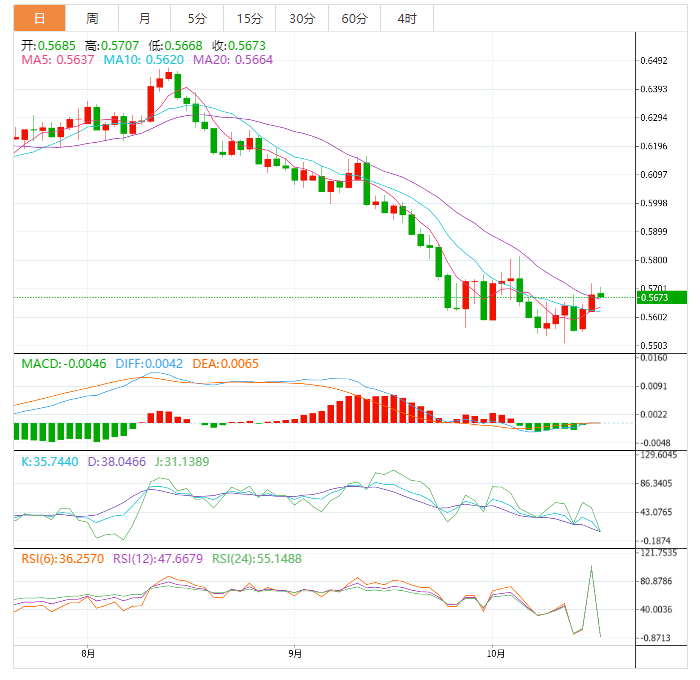This screenshot has height=680, width=700.
Task: Click the MA20: 0.5664 legend label
Action: tap(233, 59)
